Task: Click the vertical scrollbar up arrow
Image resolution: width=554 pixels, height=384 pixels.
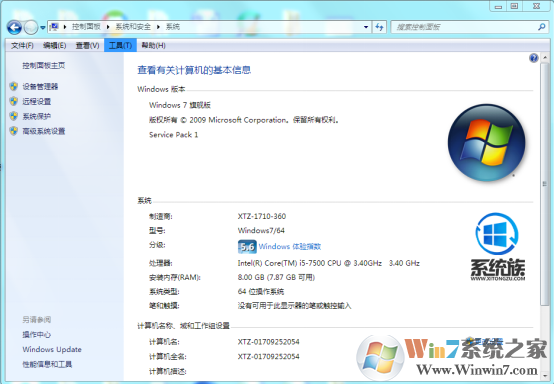Action: tap(545, 57)
